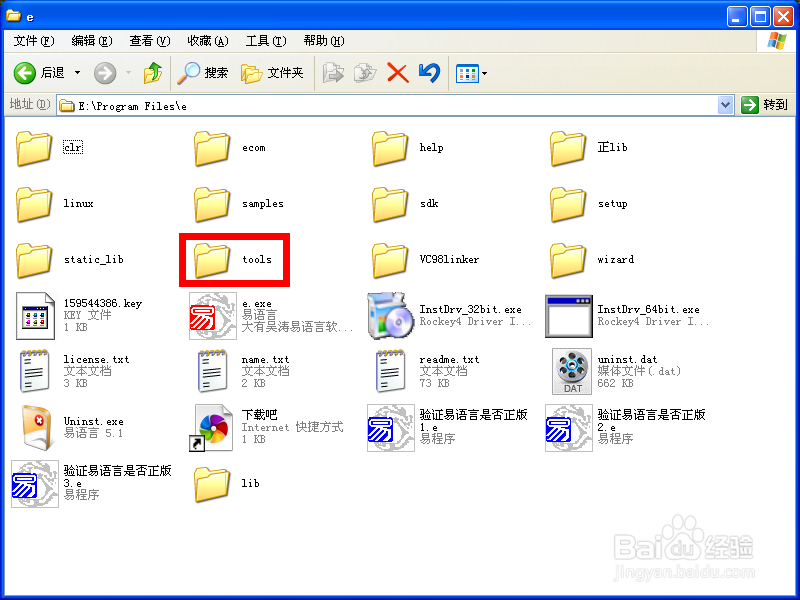Select the sdk folder
Image resolution: width=800 pixels, height=600 pixels.
click(x=405, y=204)
